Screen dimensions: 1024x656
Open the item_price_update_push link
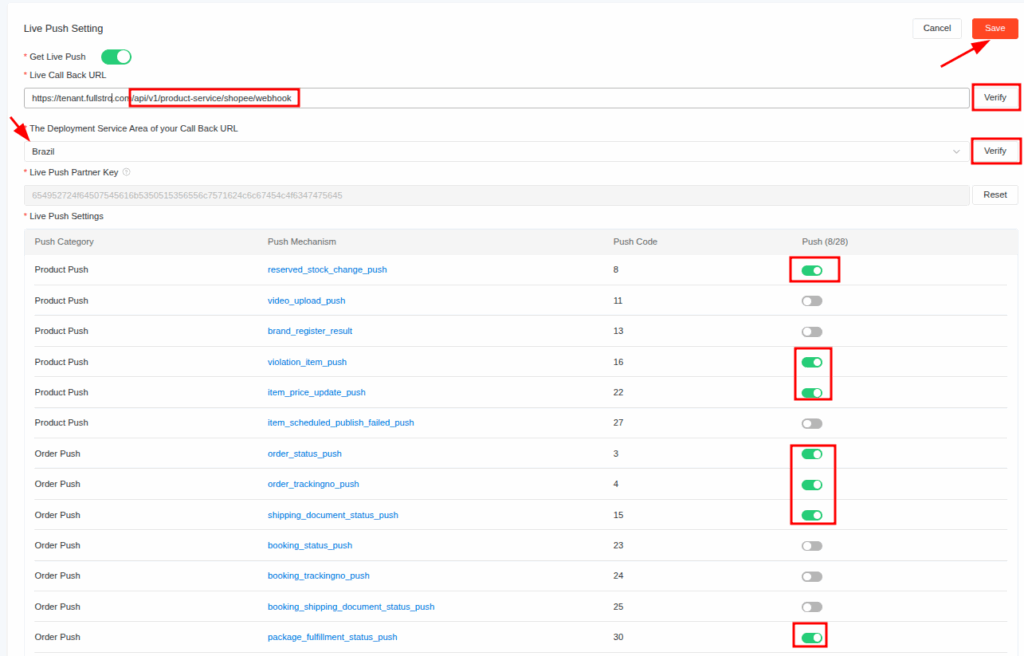pos(316,393)
